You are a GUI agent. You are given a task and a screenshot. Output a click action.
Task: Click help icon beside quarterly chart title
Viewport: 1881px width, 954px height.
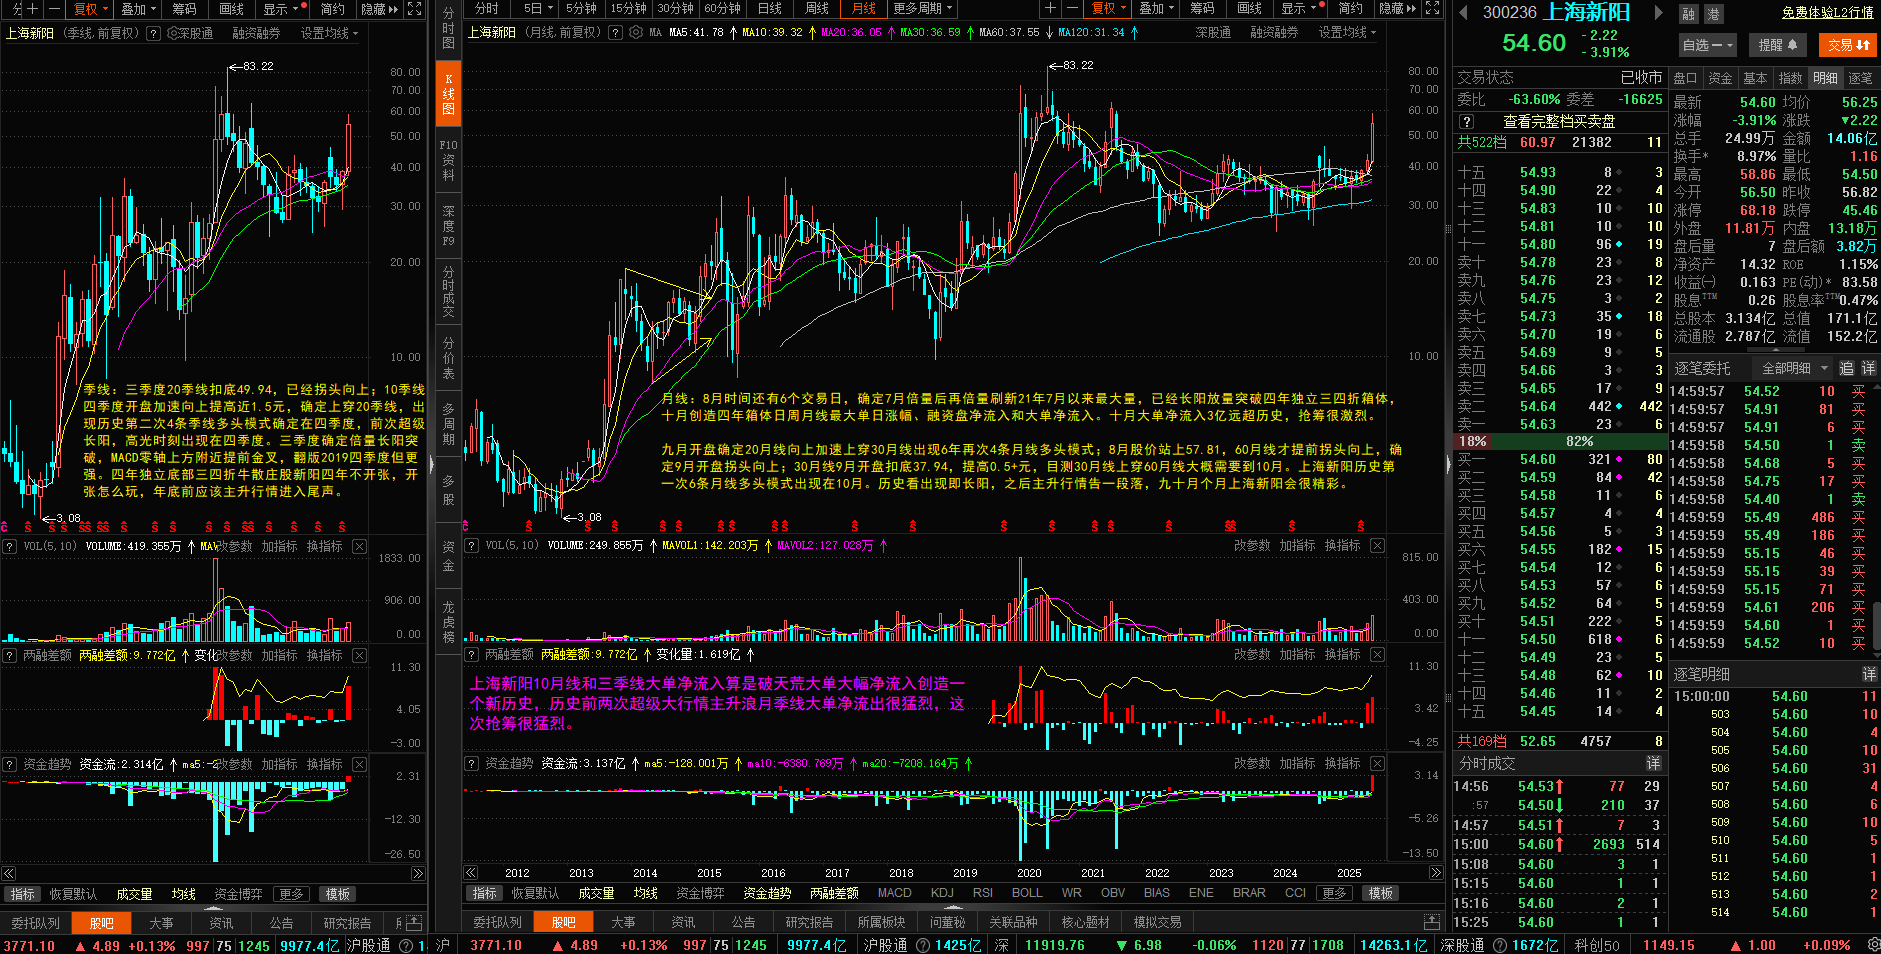click(153, 33)
